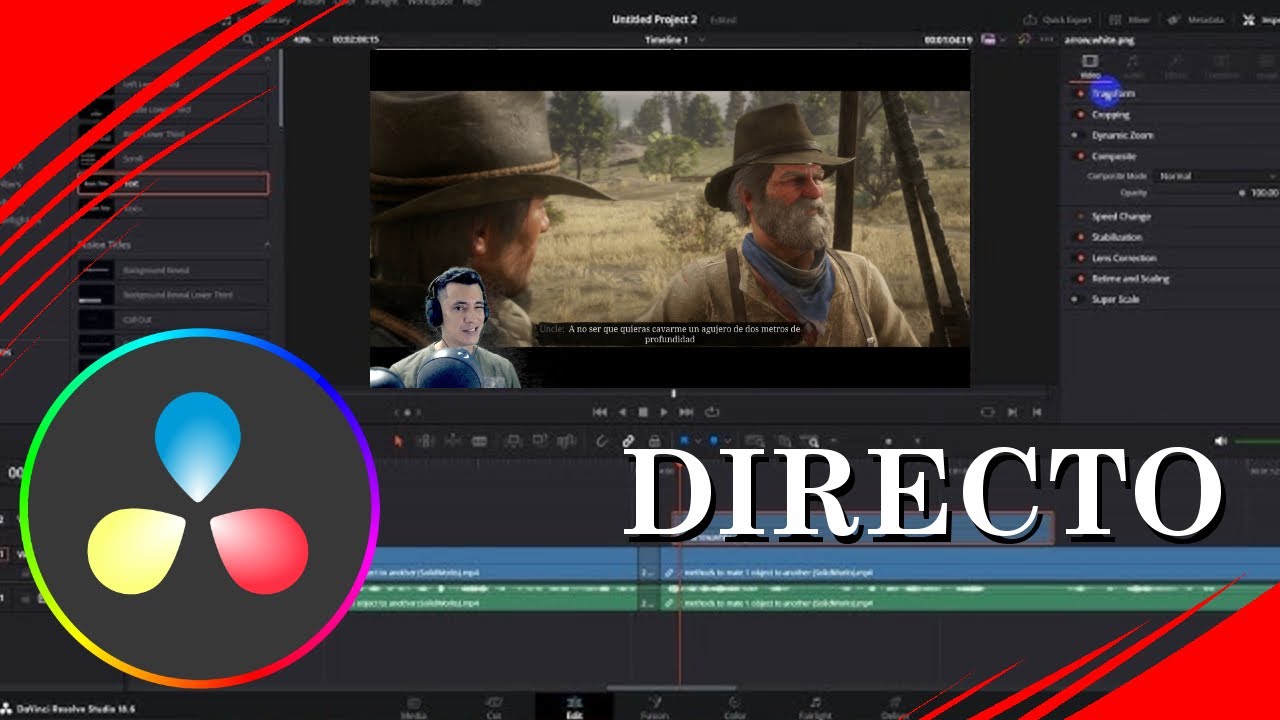Toggle Linked Selection chain icon
Viewport: 1280px width, 720px height.
pos(628,441)
